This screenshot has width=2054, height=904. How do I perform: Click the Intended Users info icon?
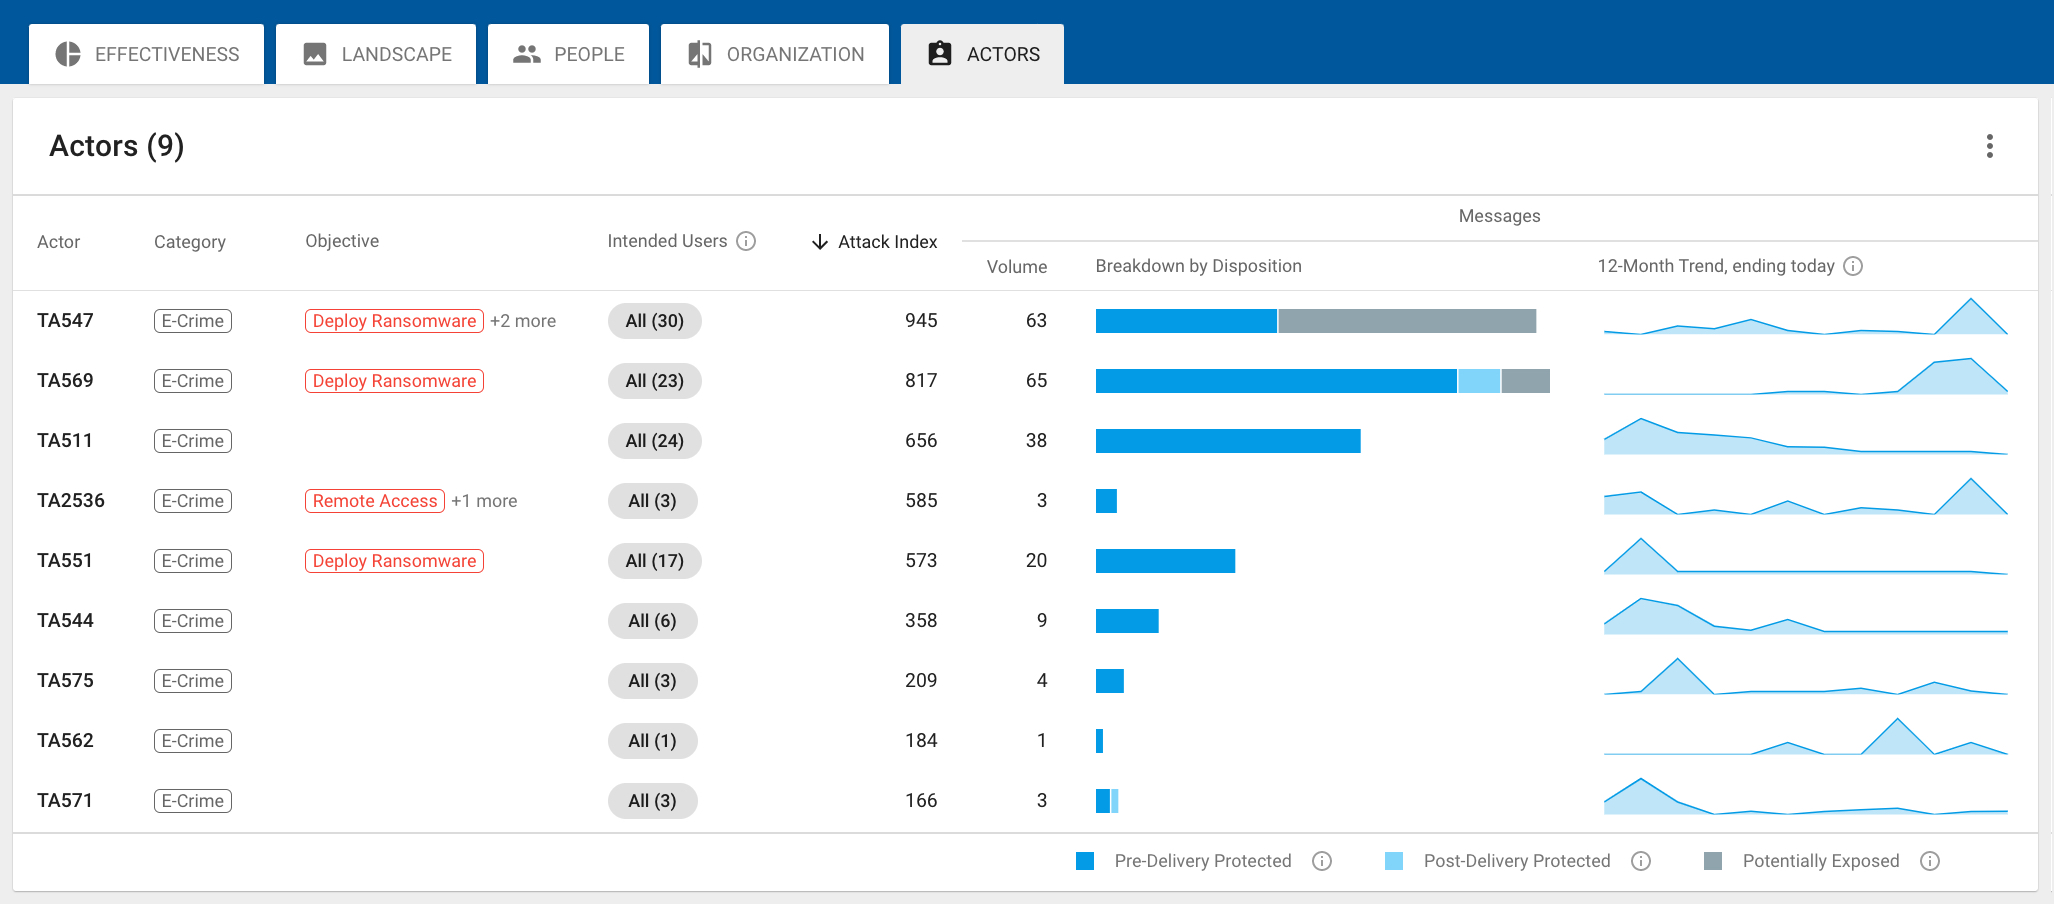click(x=746, y=241)
